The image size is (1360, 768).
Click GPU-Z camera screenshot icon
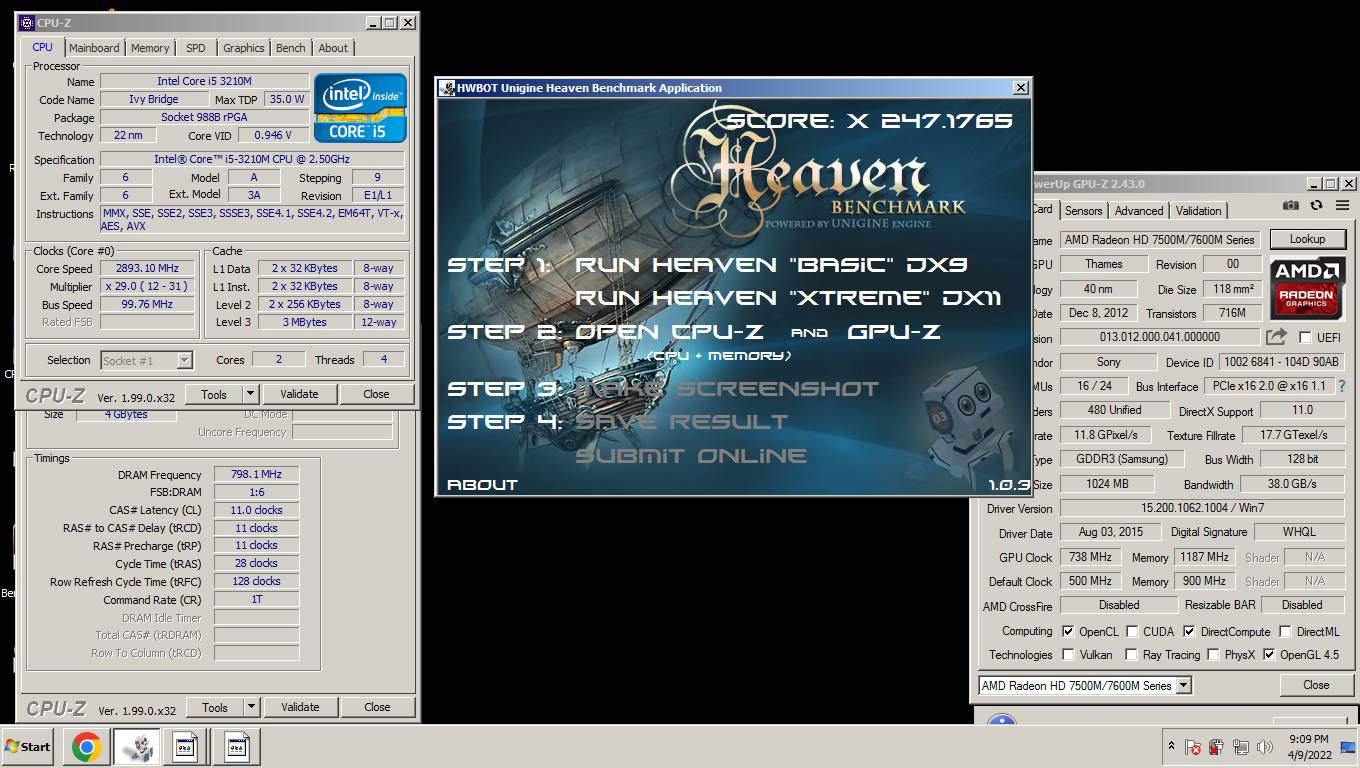(1291, 205)
